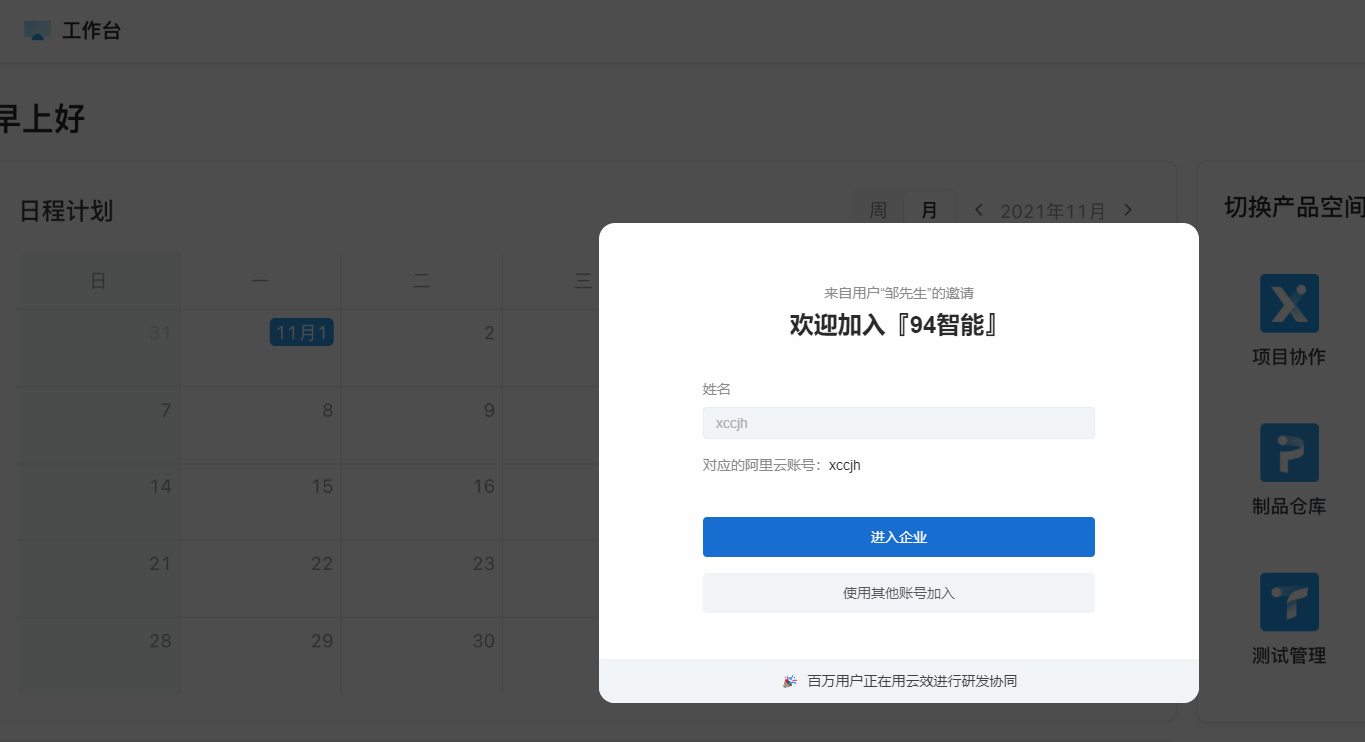
Task: Click the 日 column header
Action: coord(98,281)
